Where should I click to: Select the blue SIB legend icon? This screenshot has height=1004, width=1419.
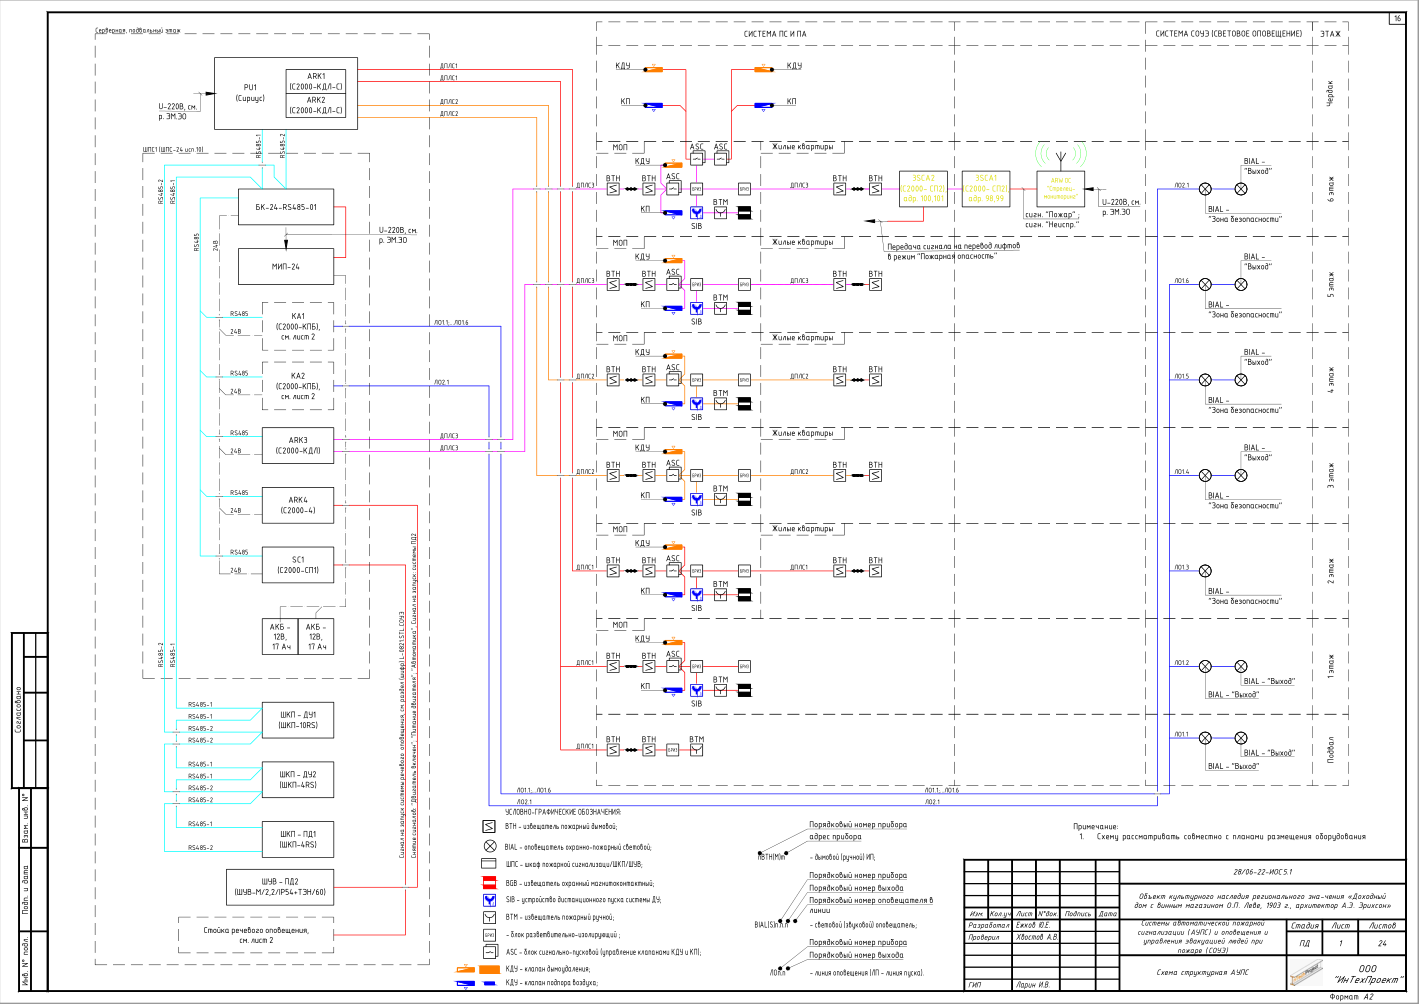coord(489,900)
